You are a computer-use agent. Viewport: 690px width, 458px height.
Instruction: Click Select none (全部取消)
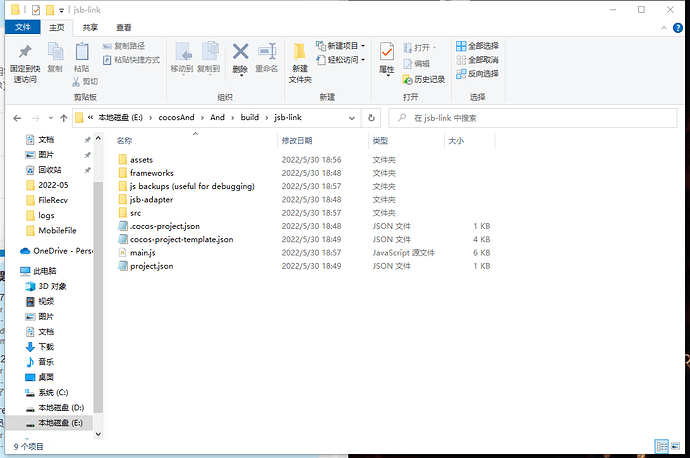pos(477,60)
